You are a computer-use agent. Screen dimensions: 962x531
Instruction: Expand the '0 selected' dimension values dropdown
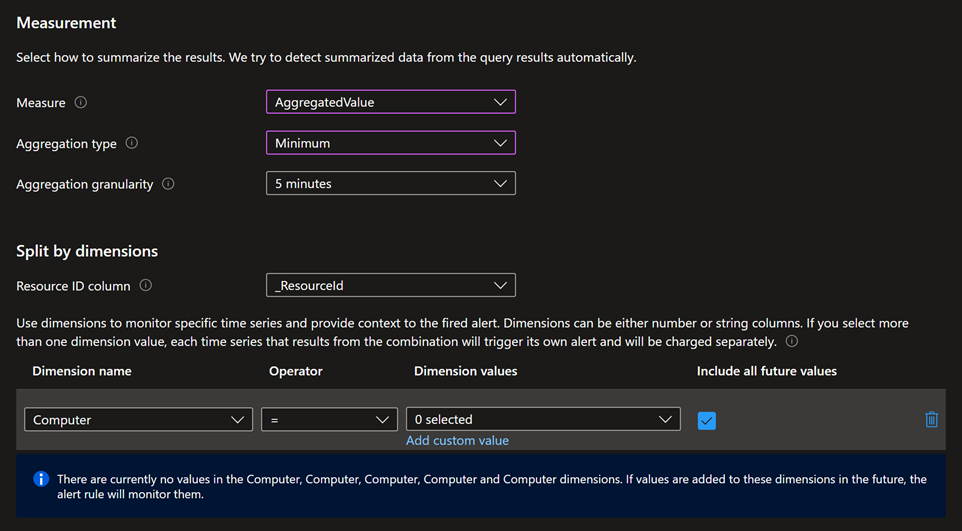pos(543,420)
